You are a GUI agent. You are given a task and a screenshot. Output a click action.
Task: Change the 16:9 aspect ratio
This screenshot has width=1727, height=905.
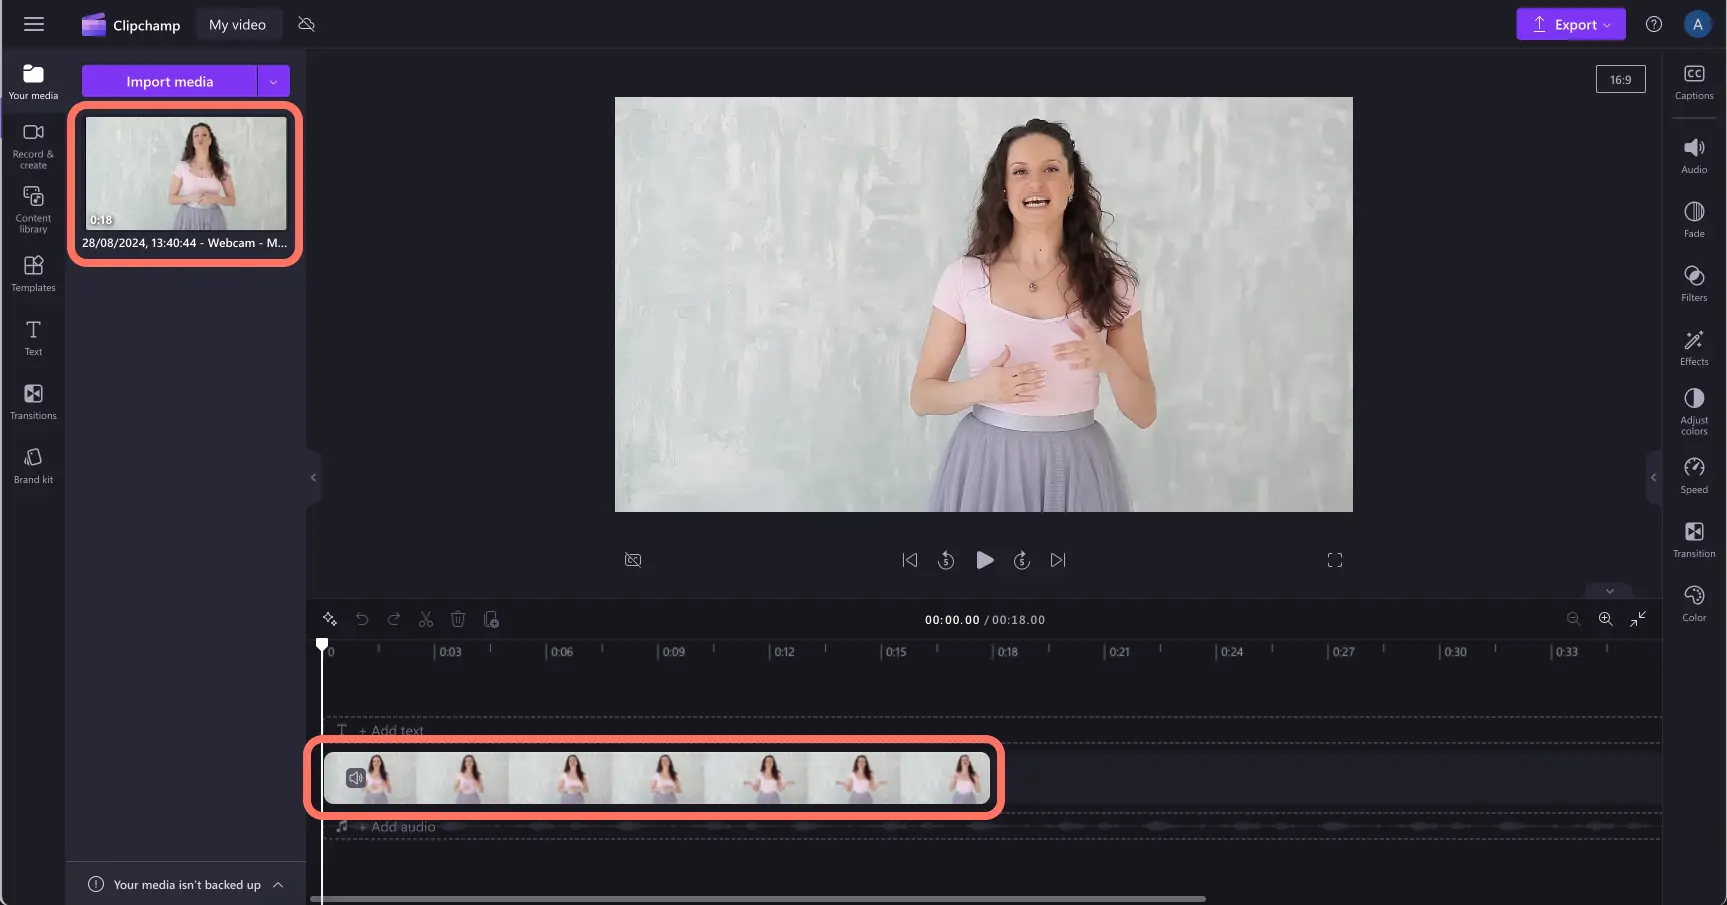tap(1620, 79)
